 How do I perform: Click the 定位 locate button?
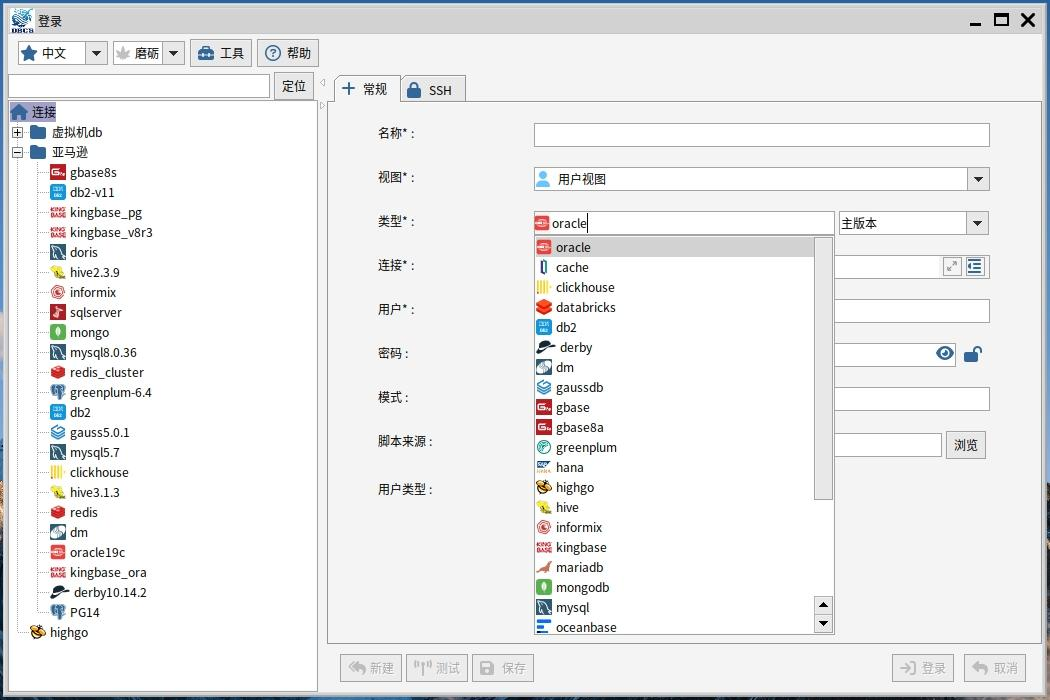tap(294, 86)
